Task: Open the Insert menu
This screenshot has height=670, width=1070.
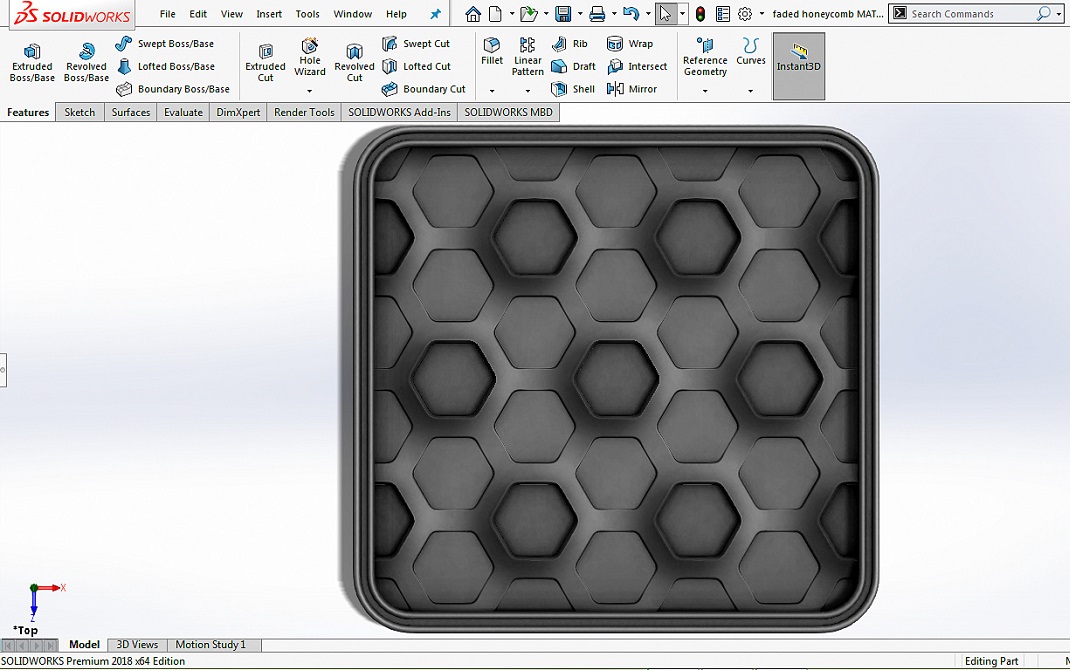Action: click(269, 14)
